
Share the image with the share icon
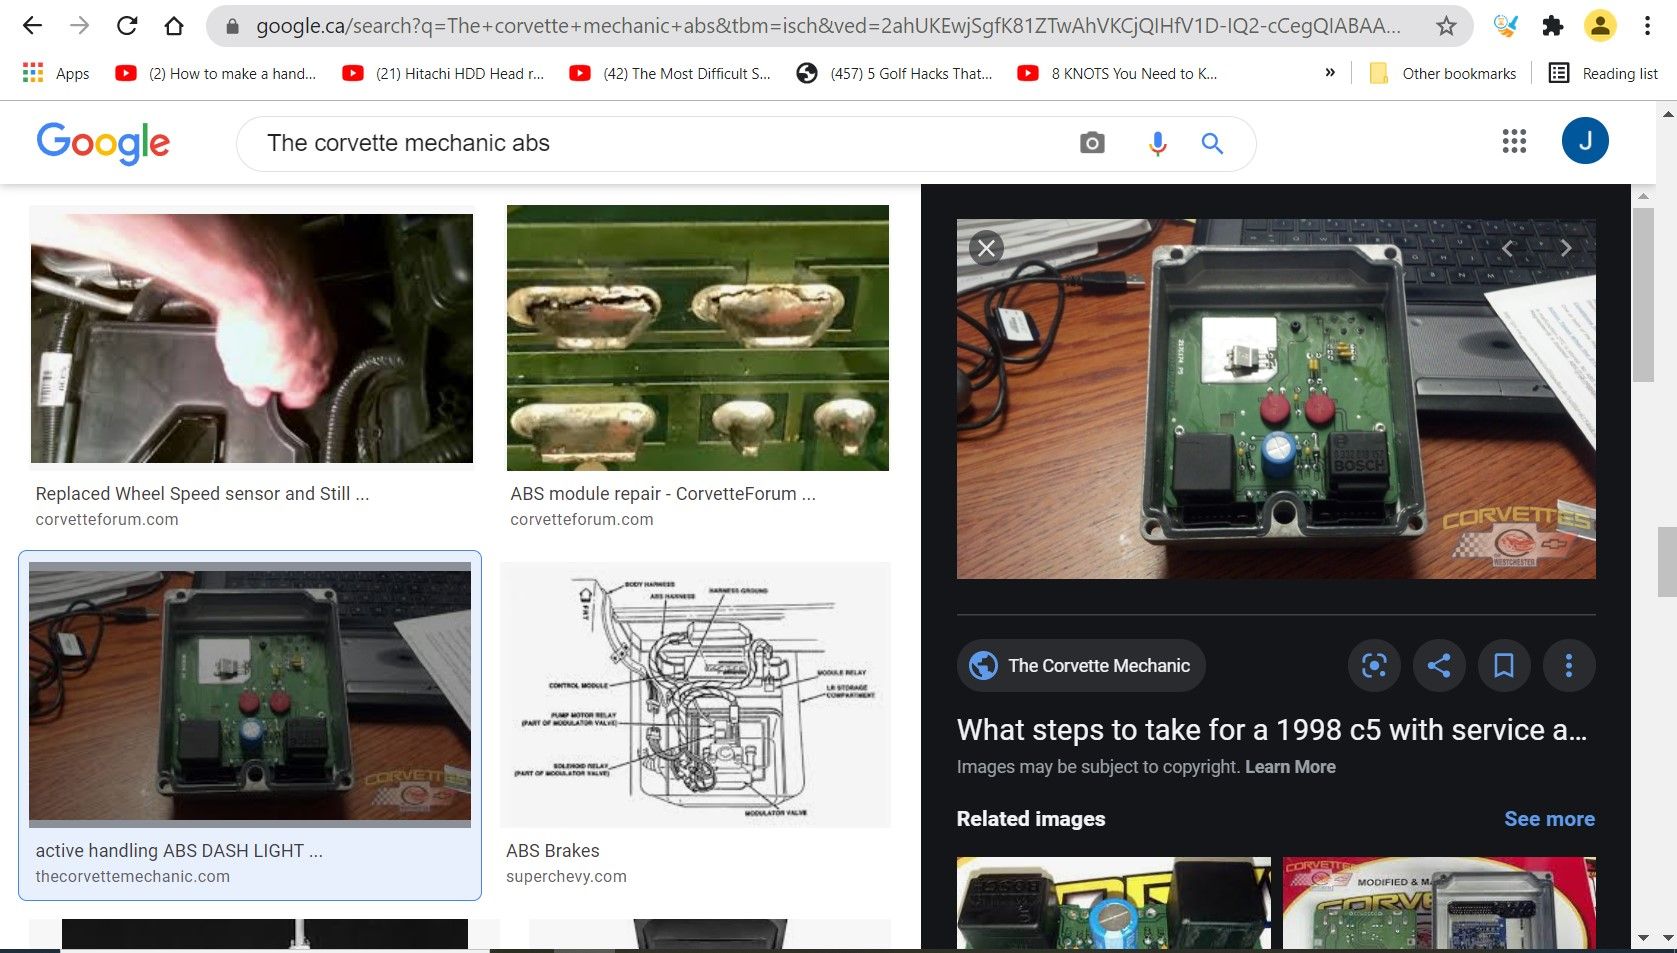coord(1439,666)
